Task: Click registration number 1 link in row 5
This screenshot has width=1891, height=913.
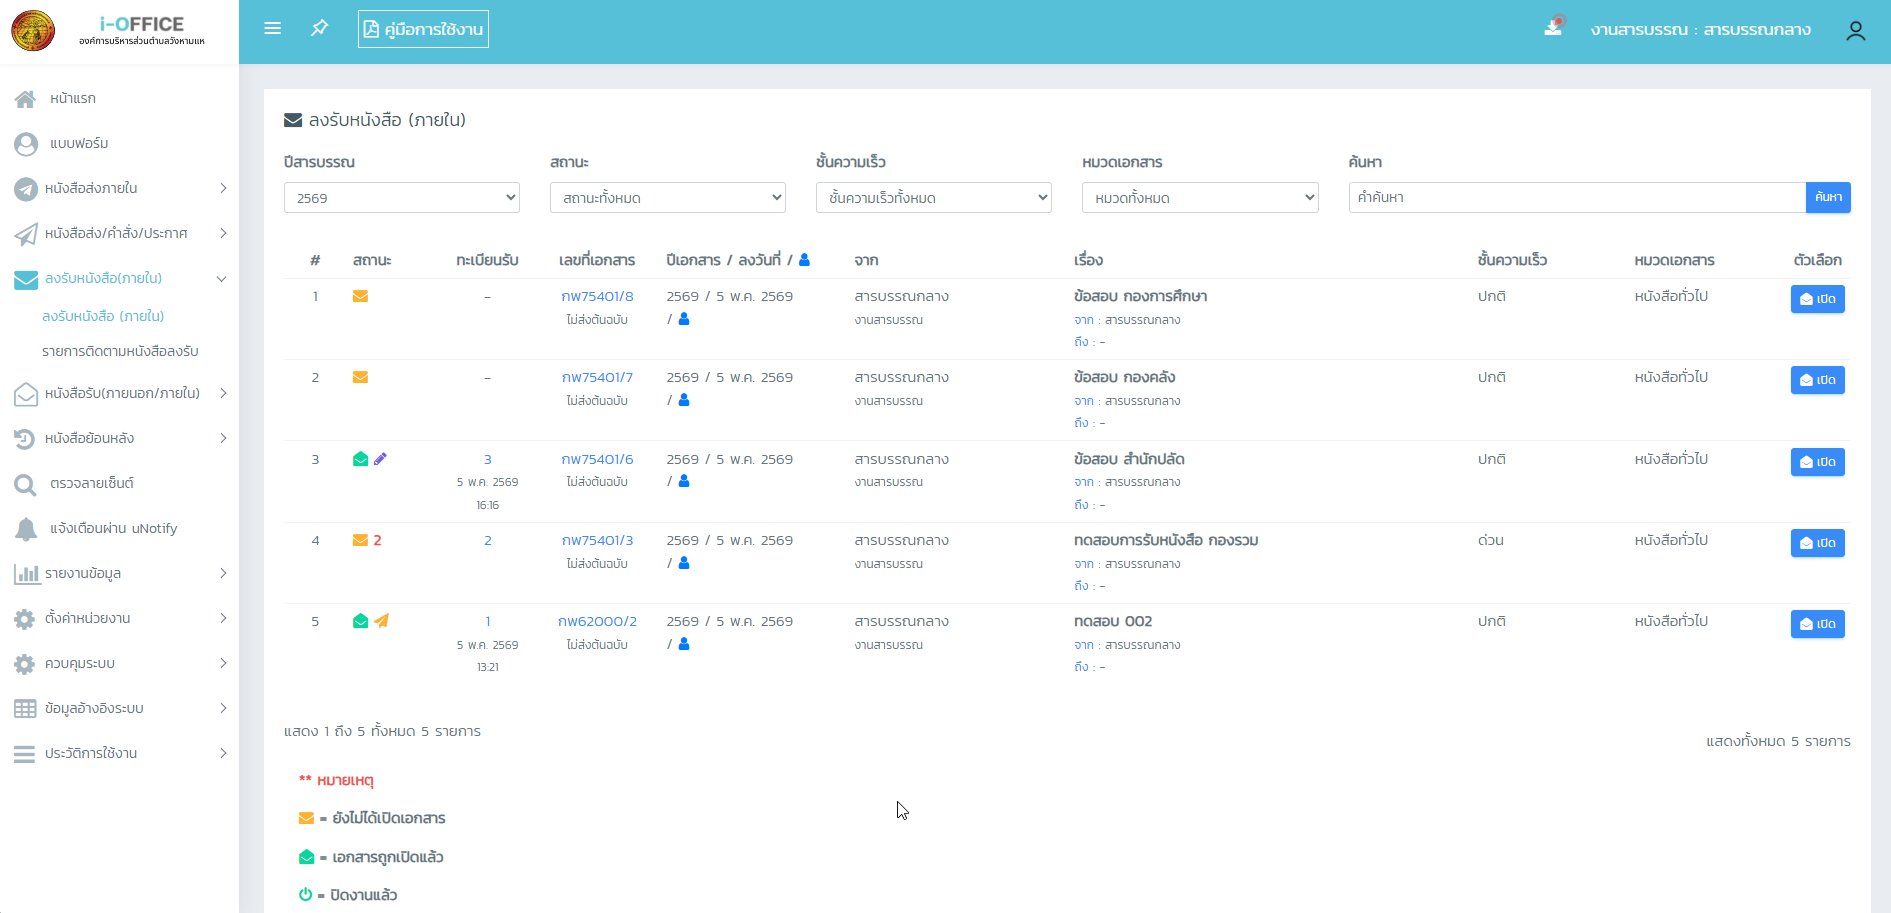Action: [487, 621]
